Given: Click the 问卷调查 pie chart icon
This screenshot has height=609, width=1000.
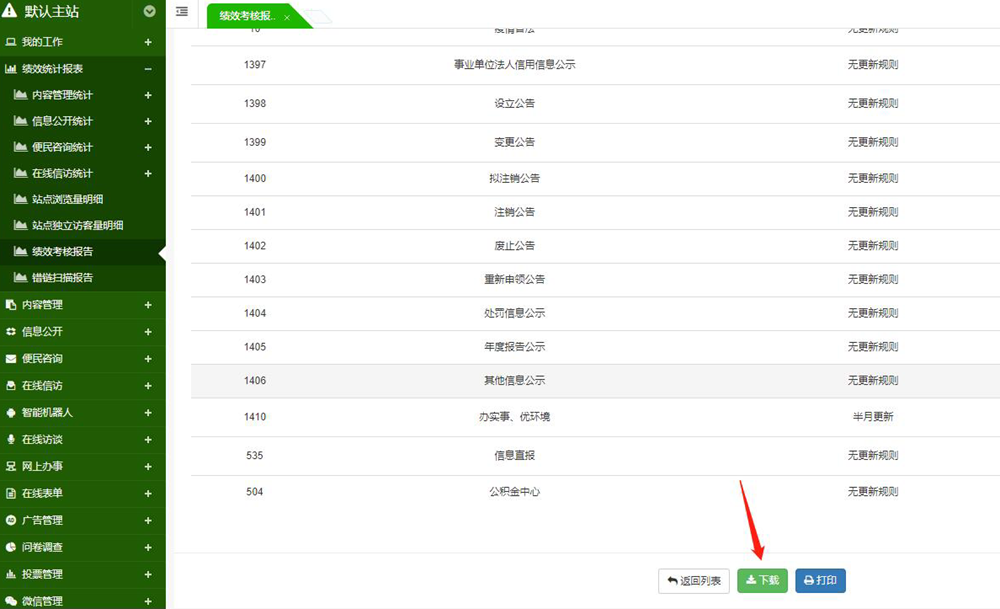Looking at the screenshot, I should [x=11, y=547].
